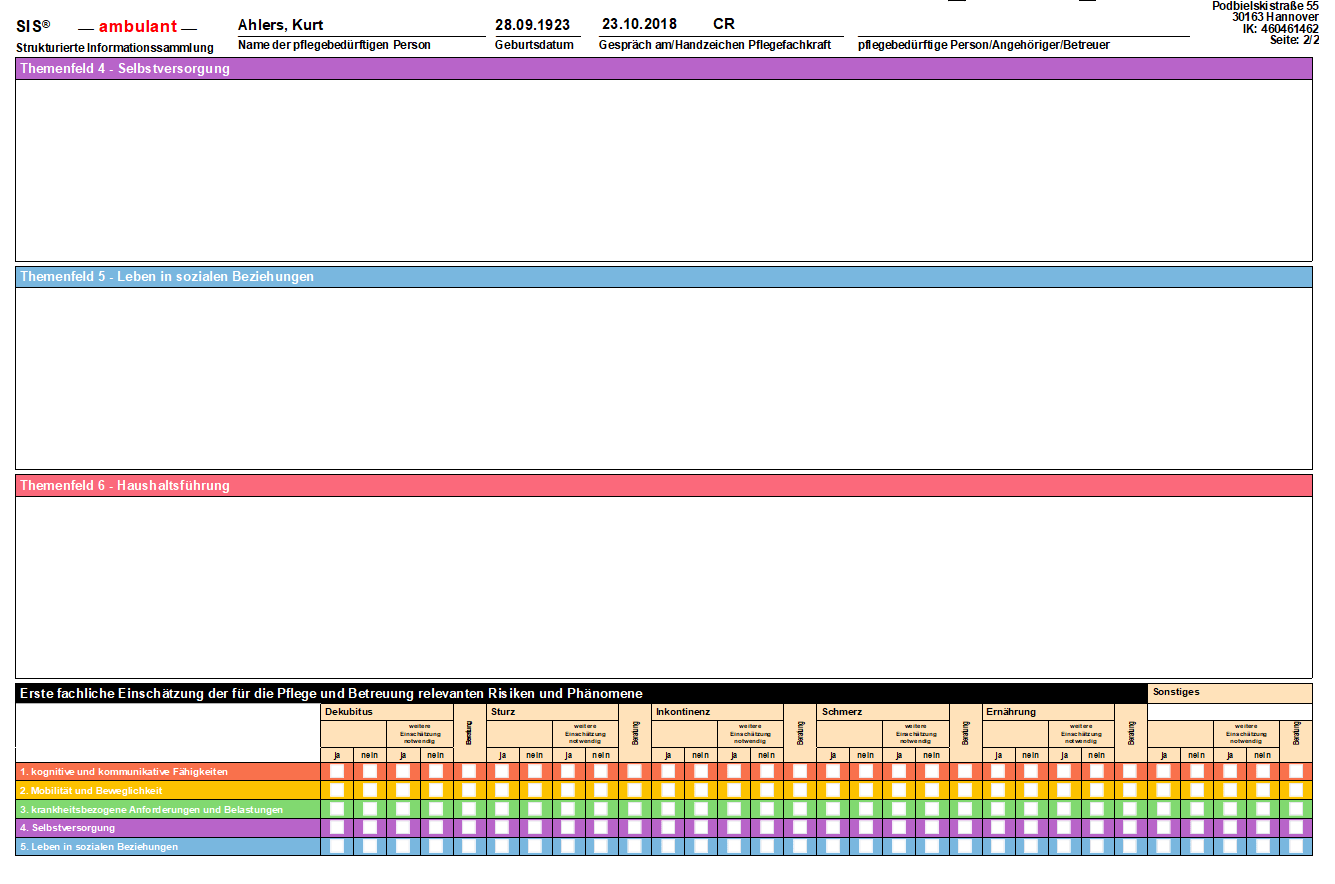Image resolution: width=1335 pixels, height=884 pixels.
Task: Tick Sturz Beratung box in Mobilität und Beweglichkeit row
Action: (634, 790)
